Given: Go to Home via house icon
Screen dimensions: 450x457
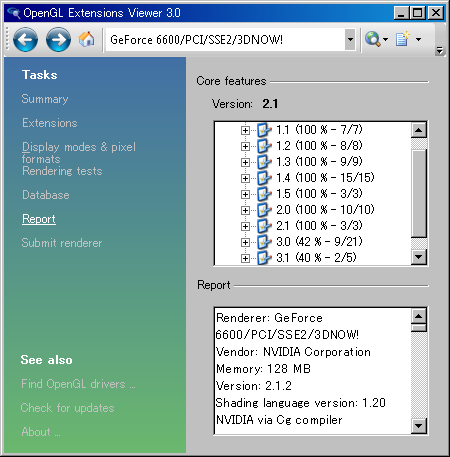Looking at the screenshot, I should pyautogui.click(x=86, y=39).
